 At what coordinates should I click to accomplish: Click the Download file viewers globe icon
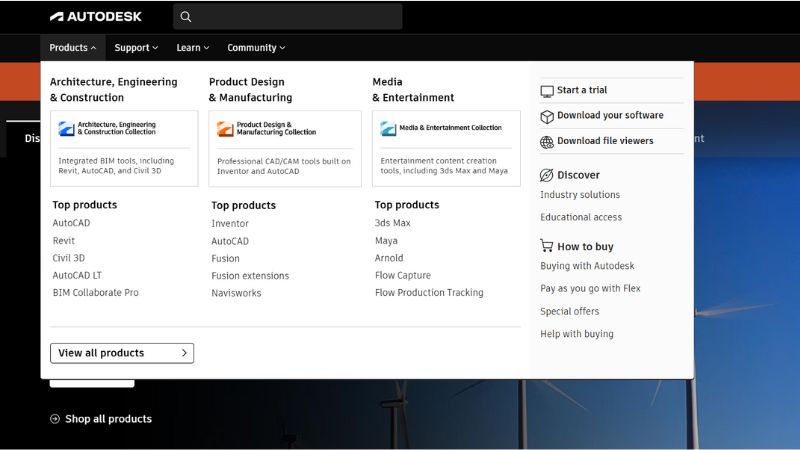pos(547,142)
